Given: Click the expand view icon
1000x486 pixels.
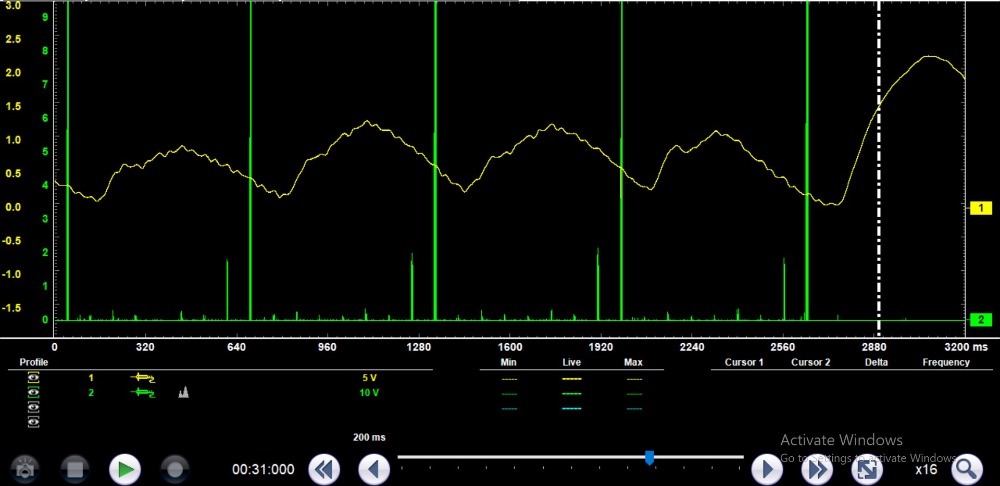Looking at the screenshot, I should (869, 468).
